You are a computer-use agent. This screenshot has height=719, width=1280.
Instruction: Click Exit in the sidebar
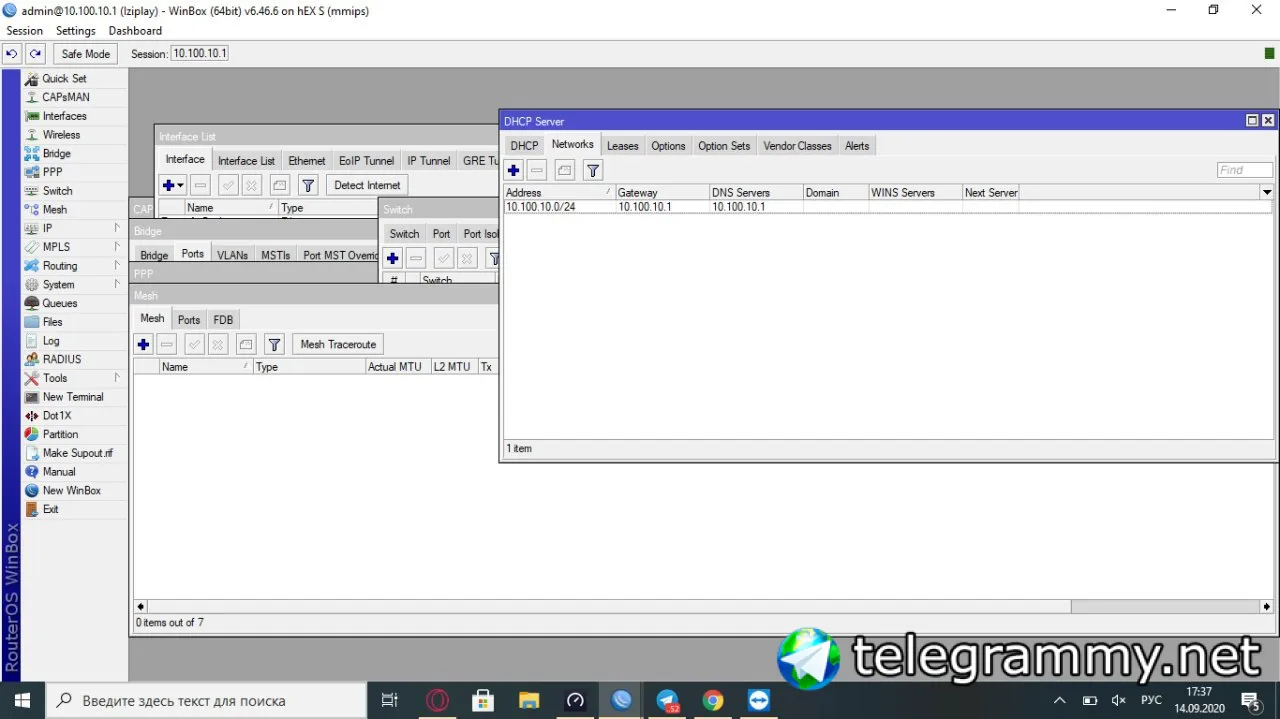pos(50,509)
